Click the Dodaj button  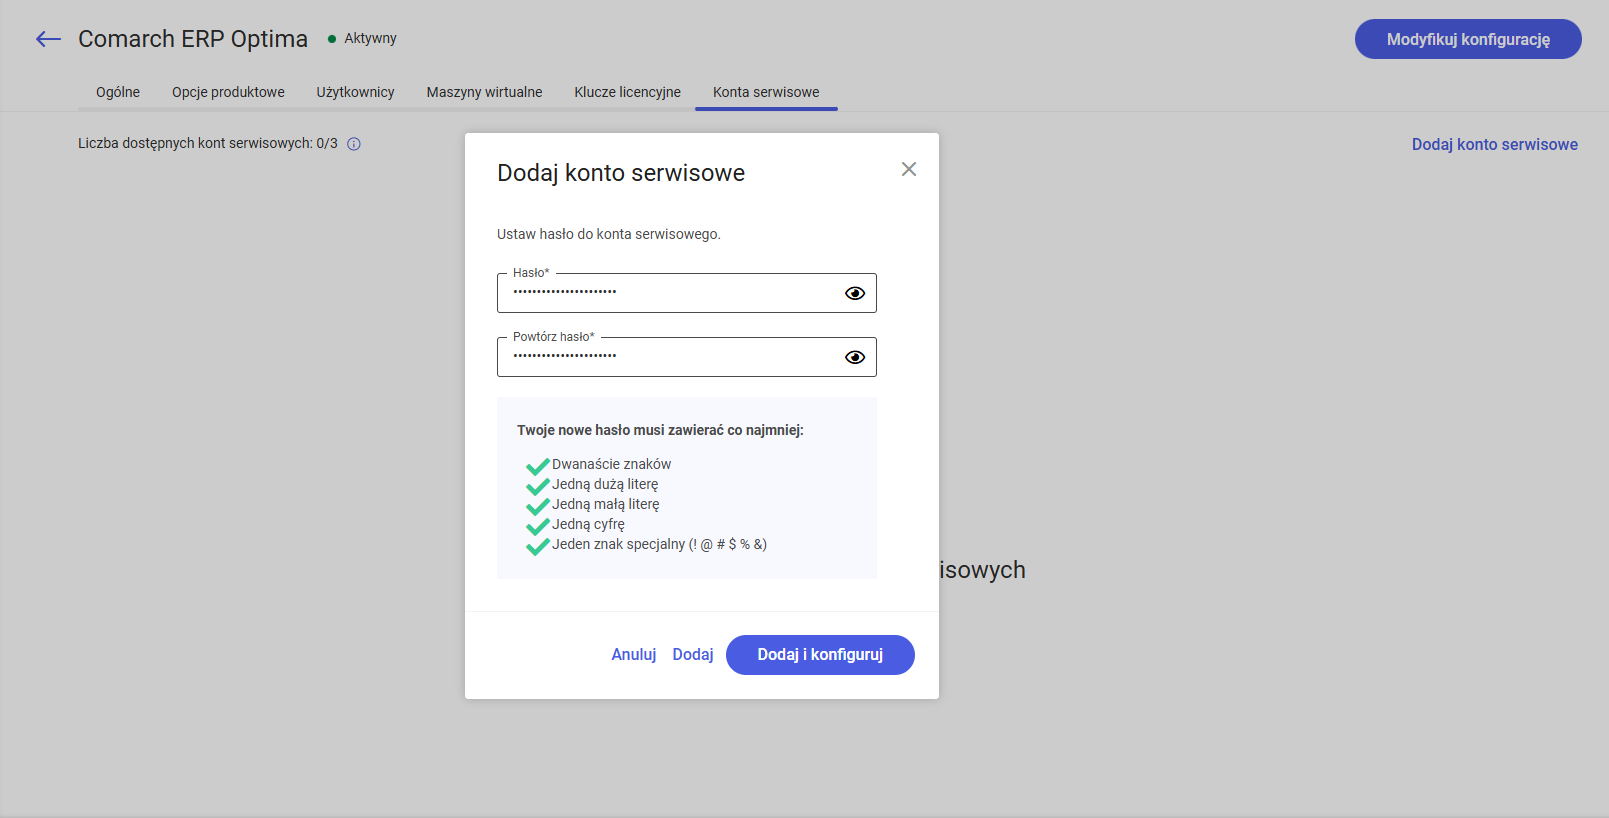[x=692, y=654]
